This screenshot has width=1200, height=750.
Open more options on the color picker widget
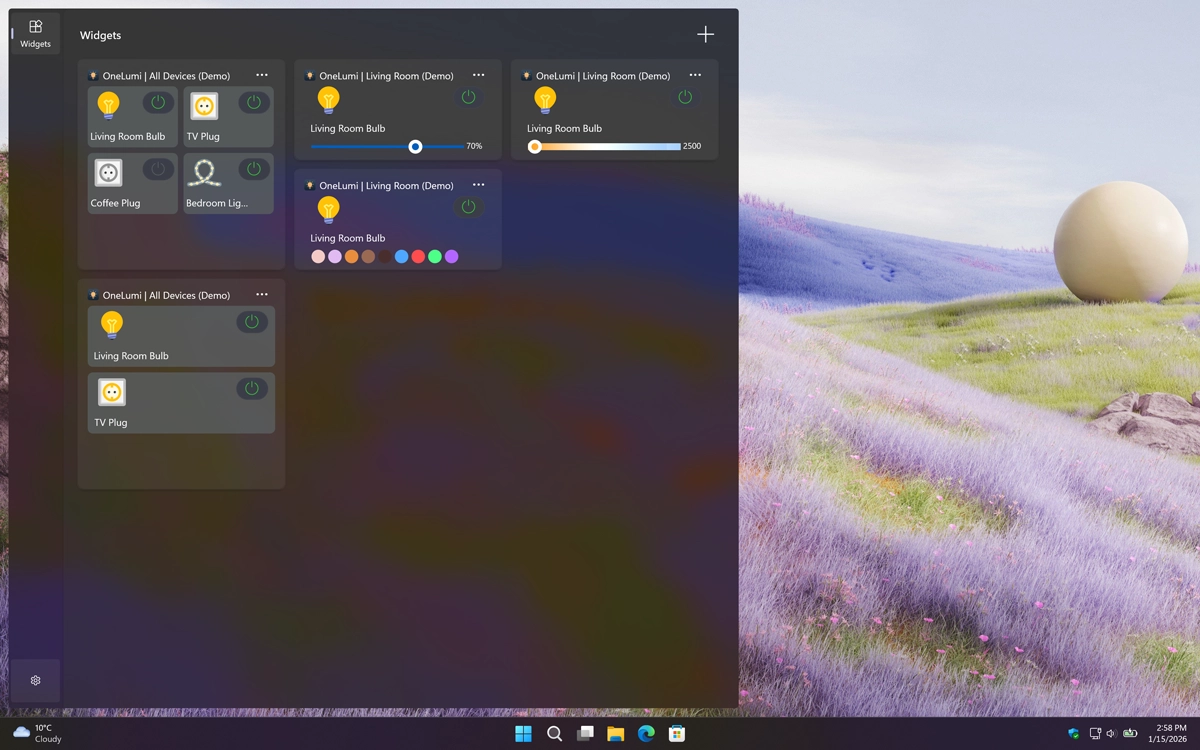coord(478,185)
